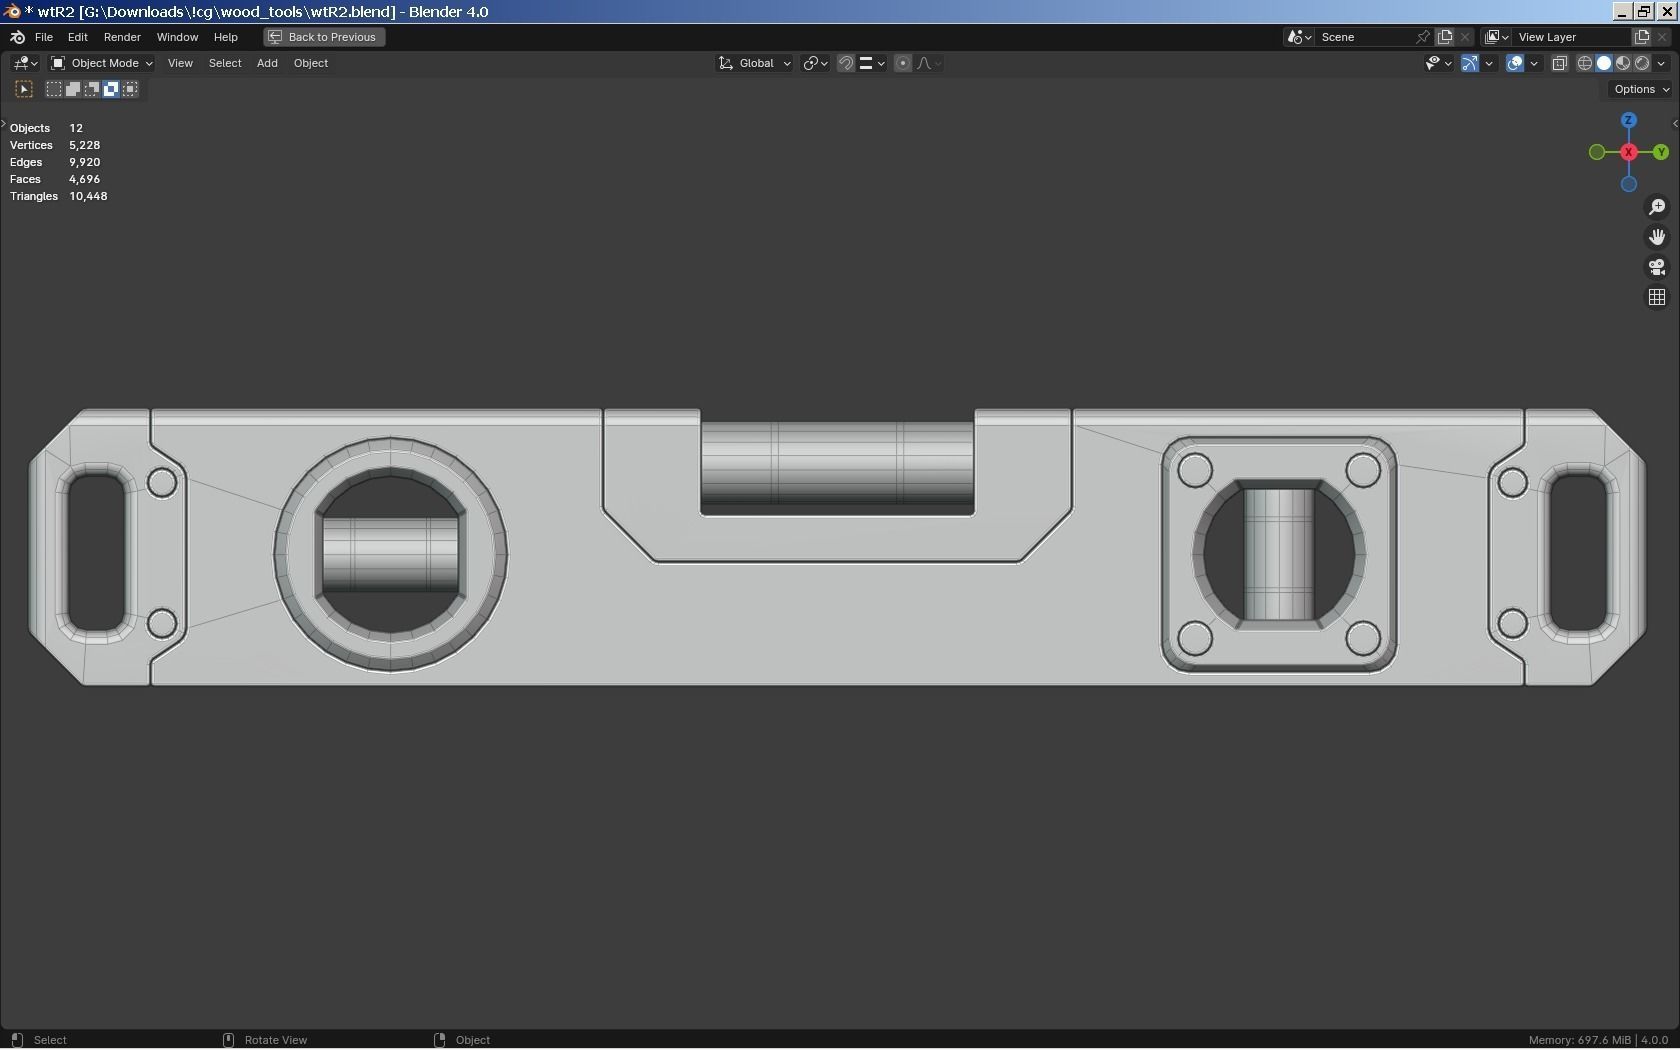Click the pan view hand icon
This screenshot has width=1680, height=1050.
tap(1657, 237)
